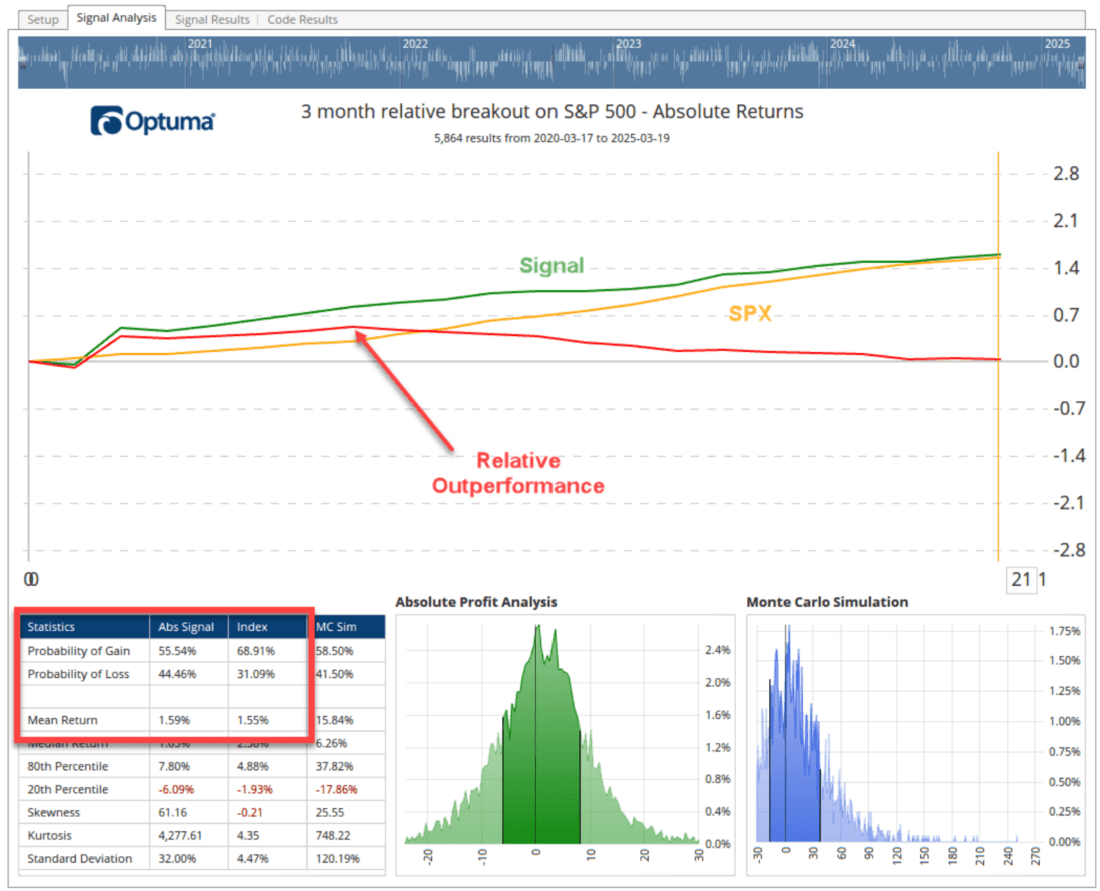Image resolution: width=1100 pixels, height=891 pixels.
Task: Click the 4.47% Index Standard Deviation value
Action: 253,859
